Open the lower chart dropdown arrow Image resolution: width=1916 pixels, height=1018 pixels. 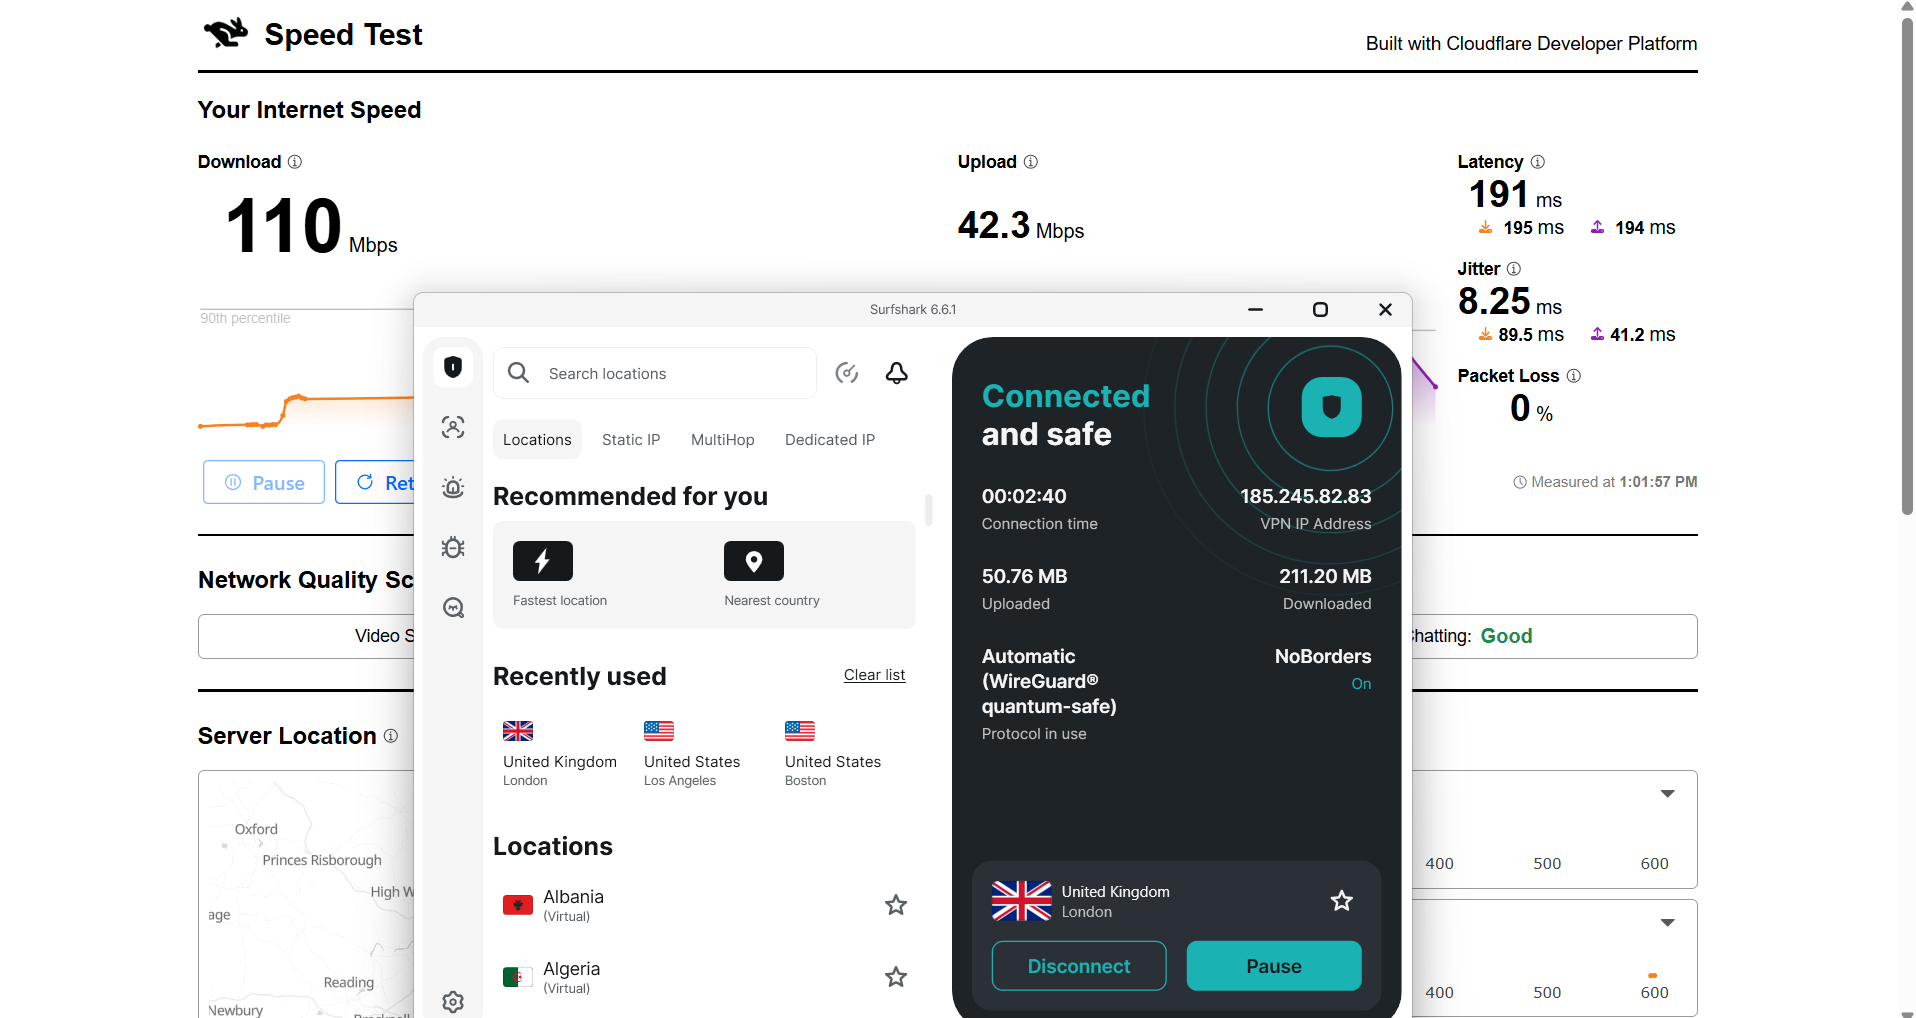[1668, 922]
